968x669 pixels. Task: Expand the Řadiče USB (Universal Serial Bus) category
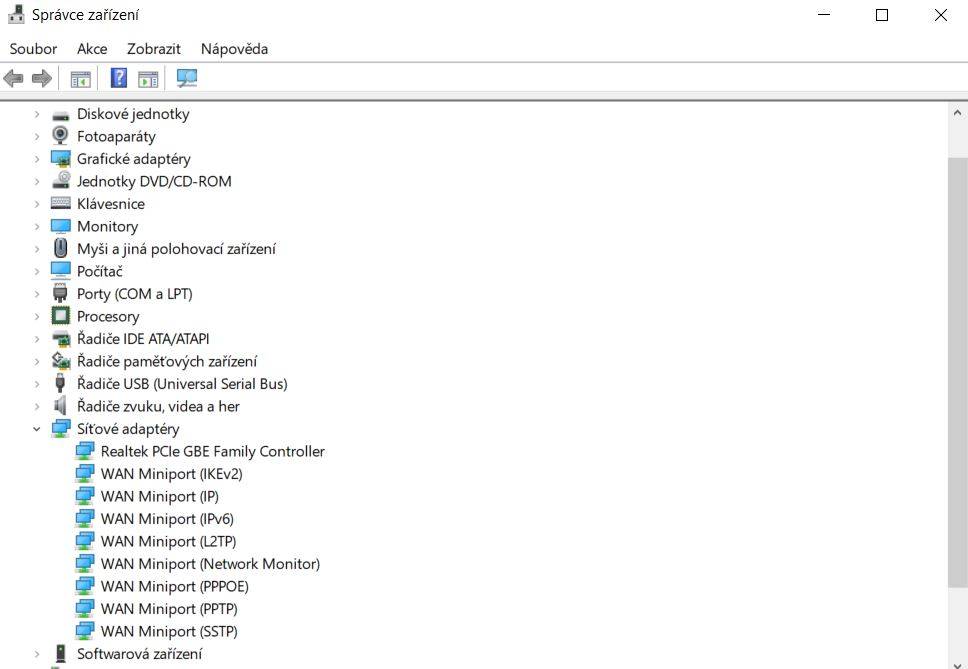pos(36,384)
